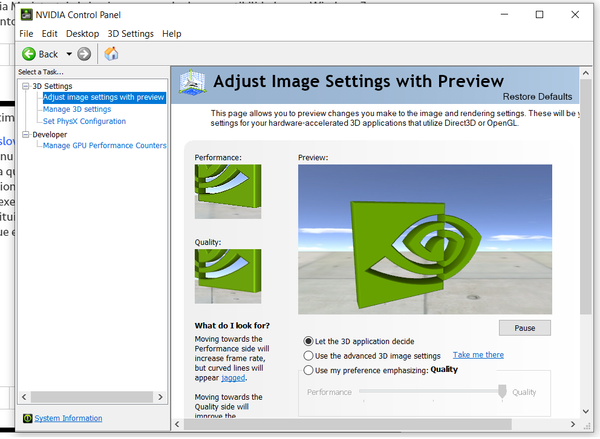This screenshot has height=439, width=600.
Task: Open the 3D Settings menu
Action: click(130, 34)
